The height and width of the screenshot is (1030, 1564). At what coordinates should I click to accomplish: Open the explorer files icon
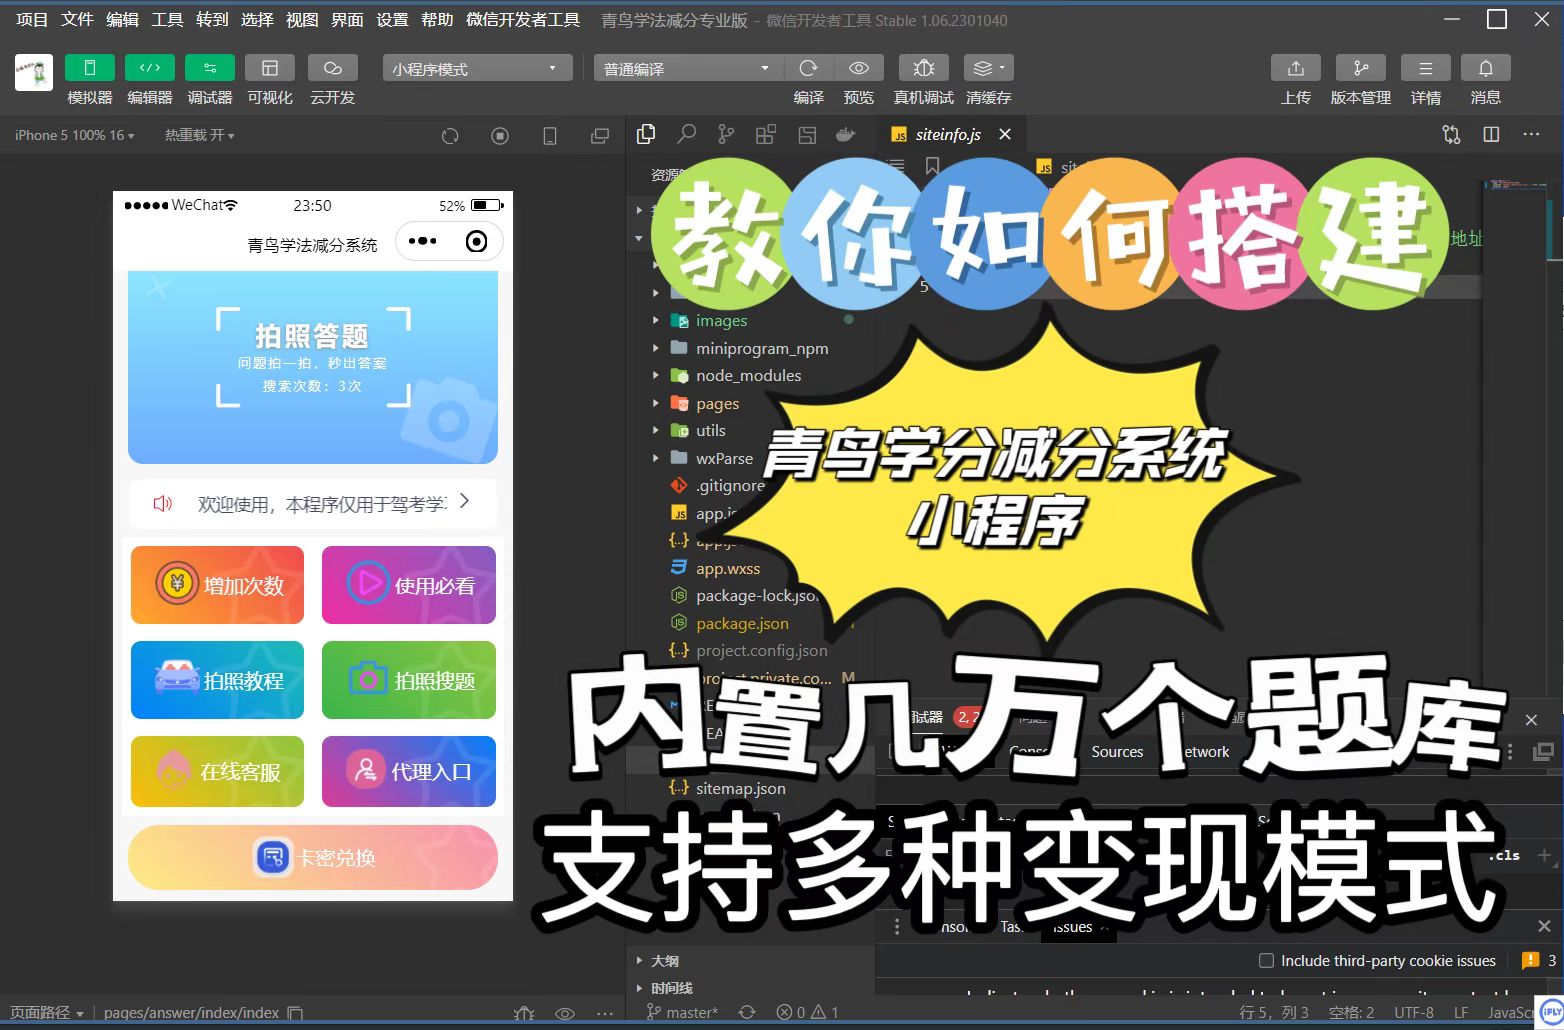pos(646,134)
